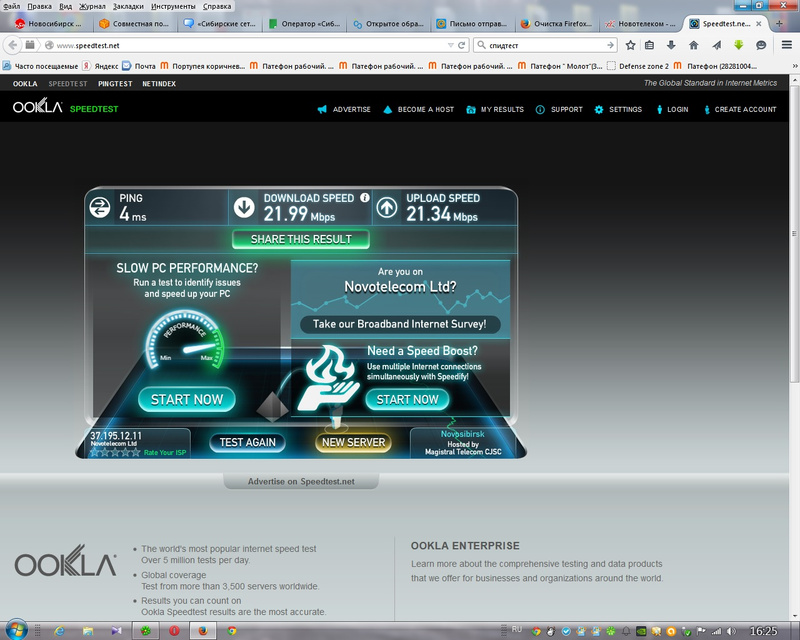Open SETTINGS link
Screen dimensions: 800x640
(x=618, y=109)
